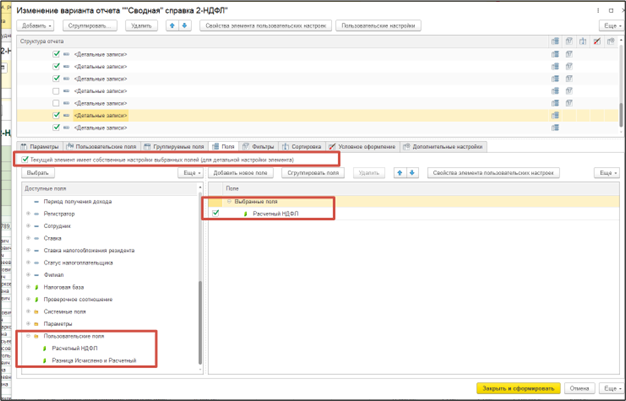Select the Поля tab
Image resolution: width=626 pixels, height=401 pixels.
pyautogui.click(x=224, y=147)
